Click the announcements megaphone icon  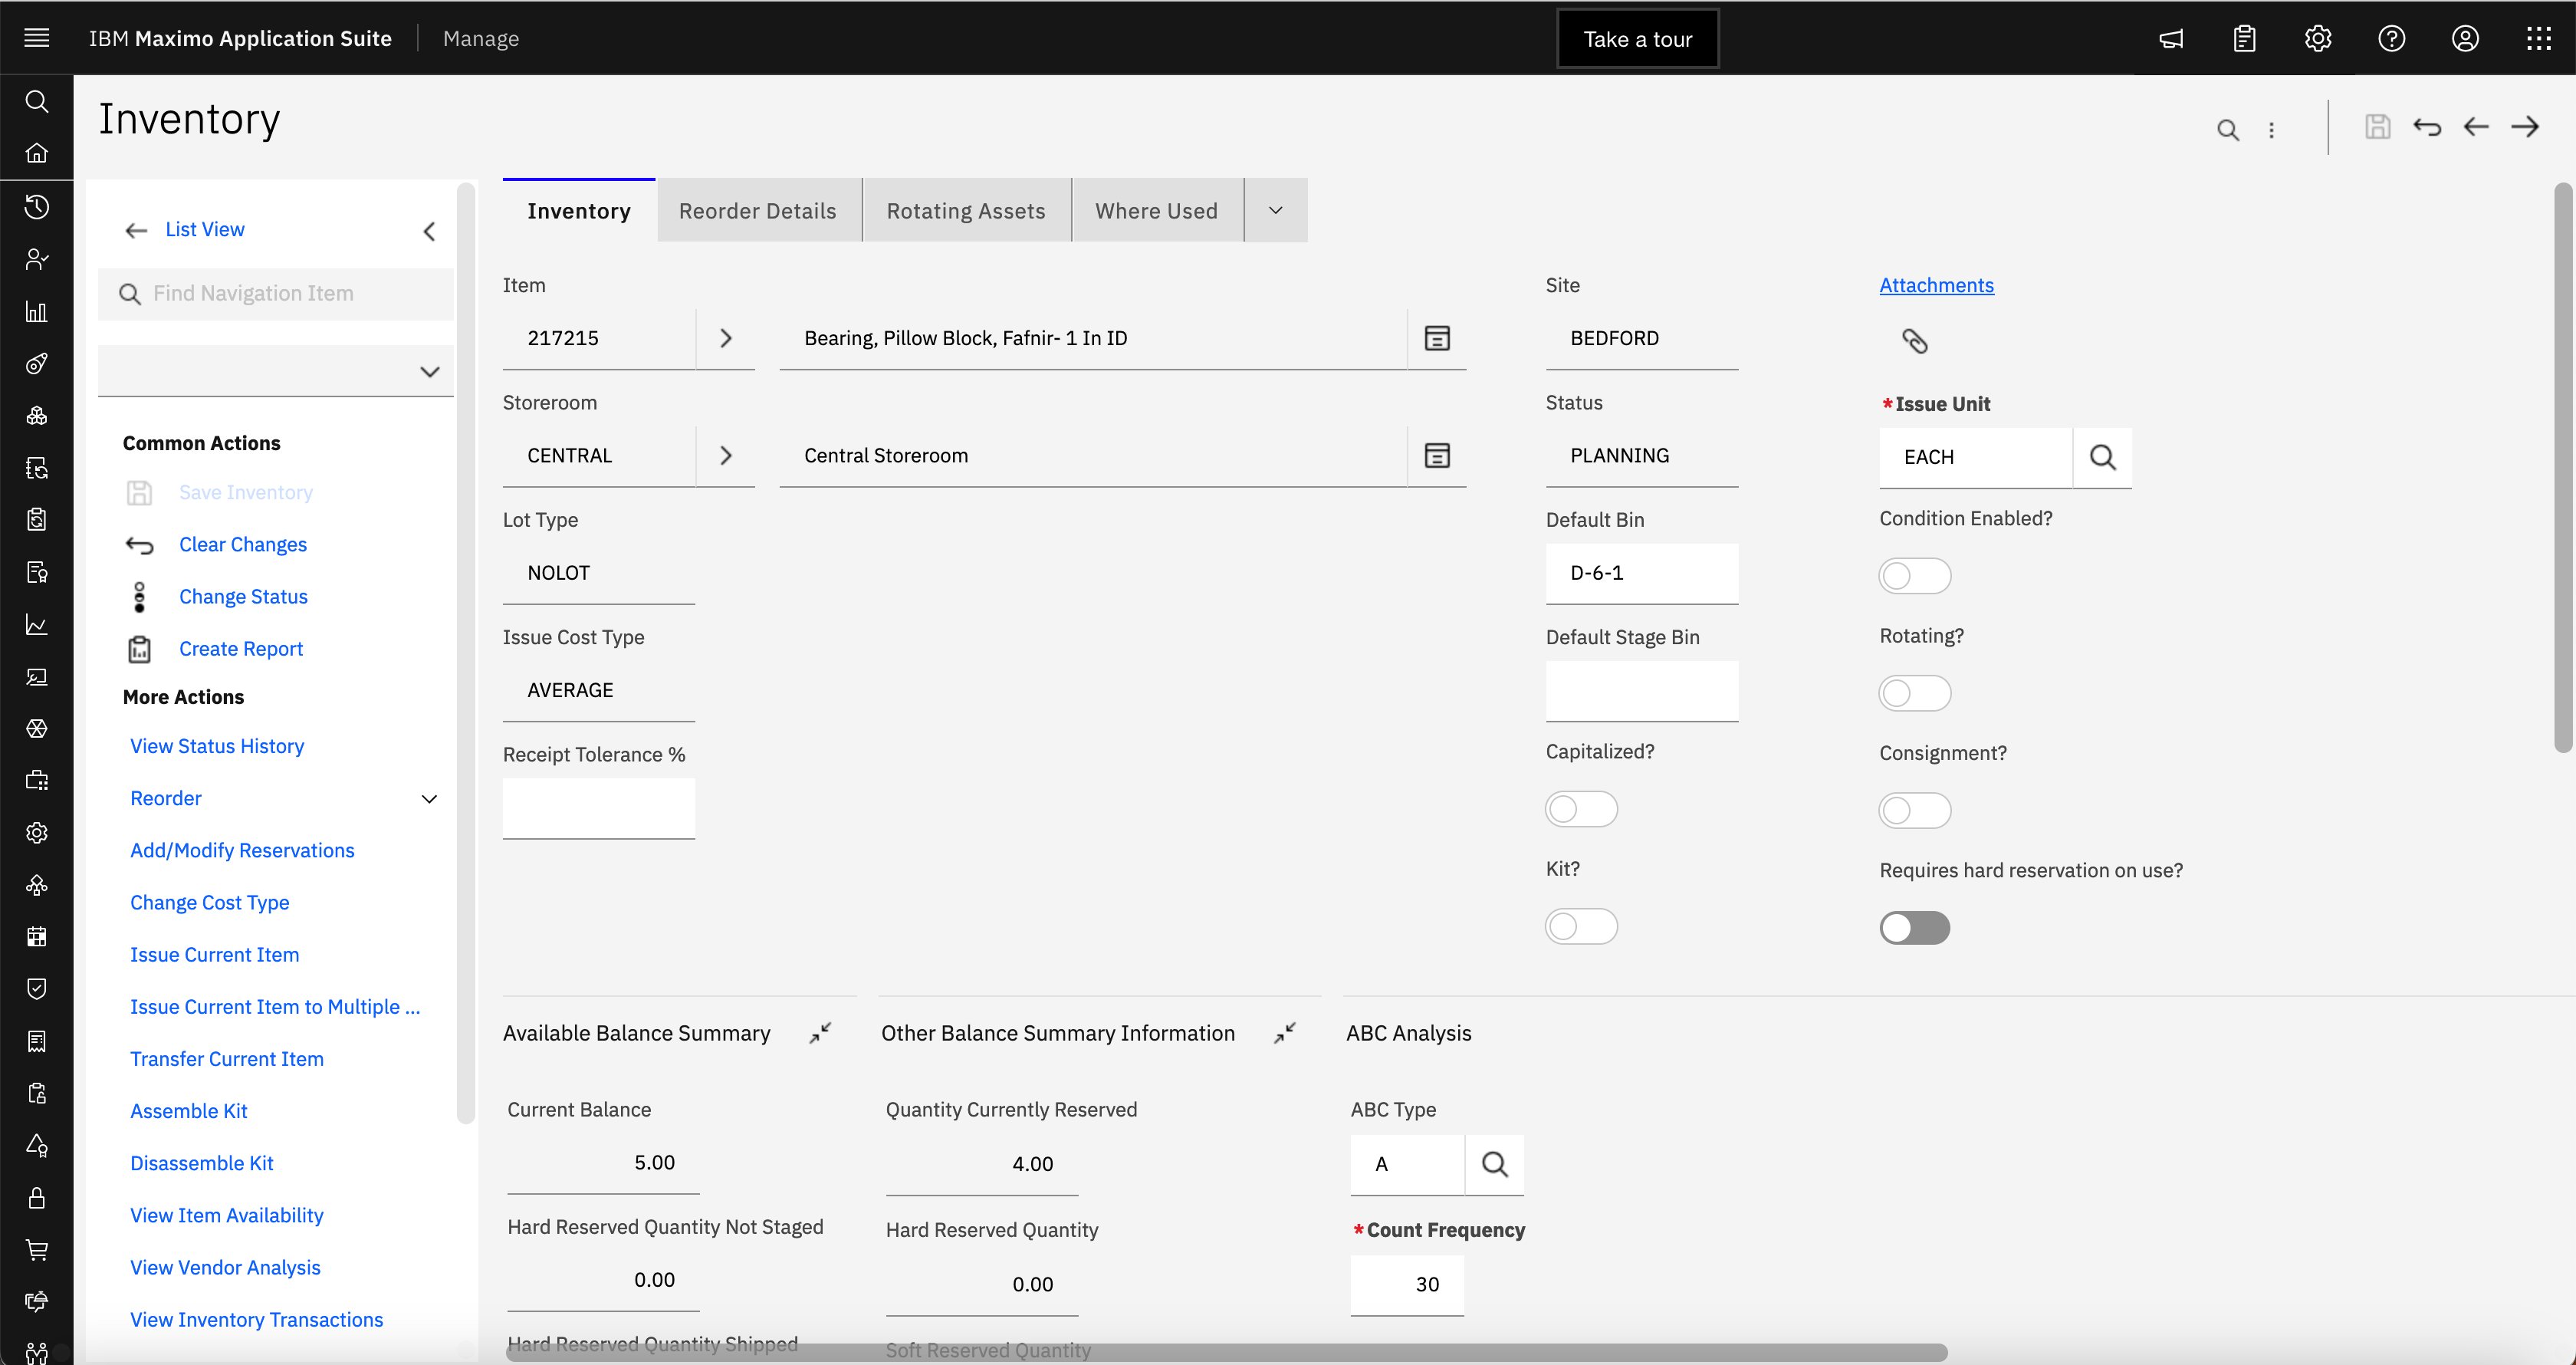pos(2171,39)
